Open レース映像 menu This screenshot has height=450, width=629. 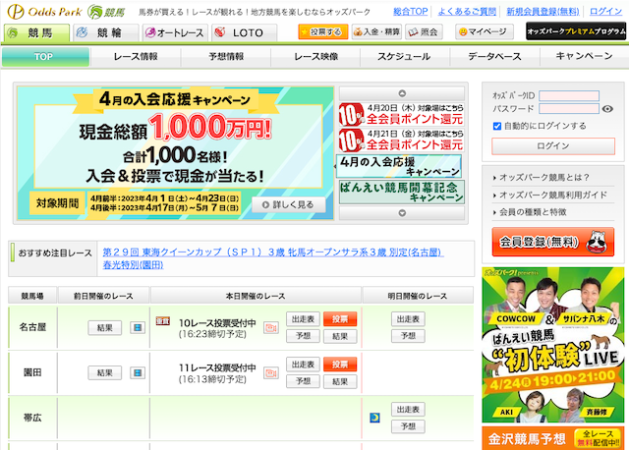click(x=316, y=57)
